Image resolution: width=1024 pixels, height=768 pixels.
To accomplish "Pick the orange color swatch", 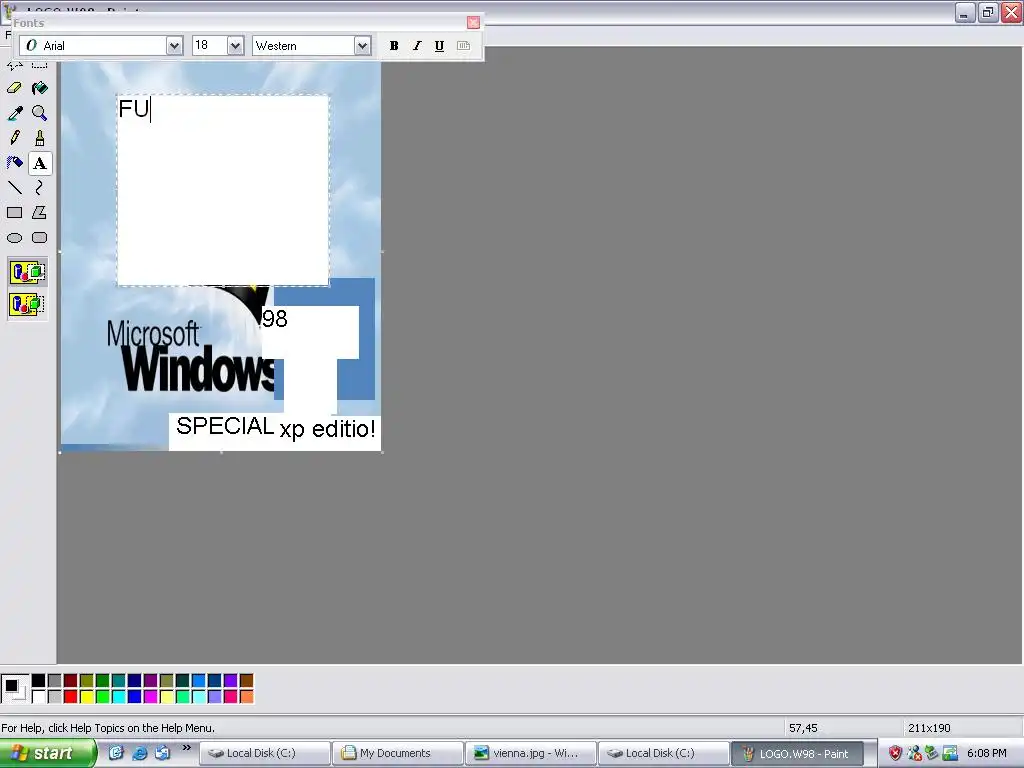I will pos(246,697).
